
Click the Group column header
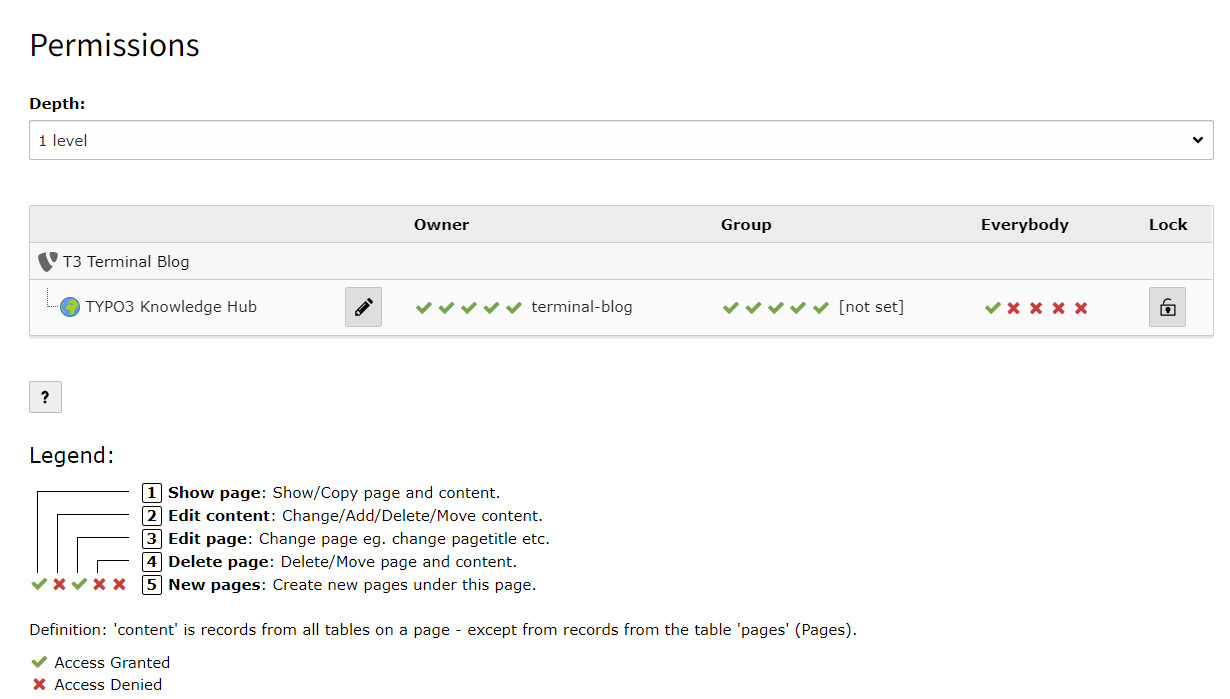746,225
